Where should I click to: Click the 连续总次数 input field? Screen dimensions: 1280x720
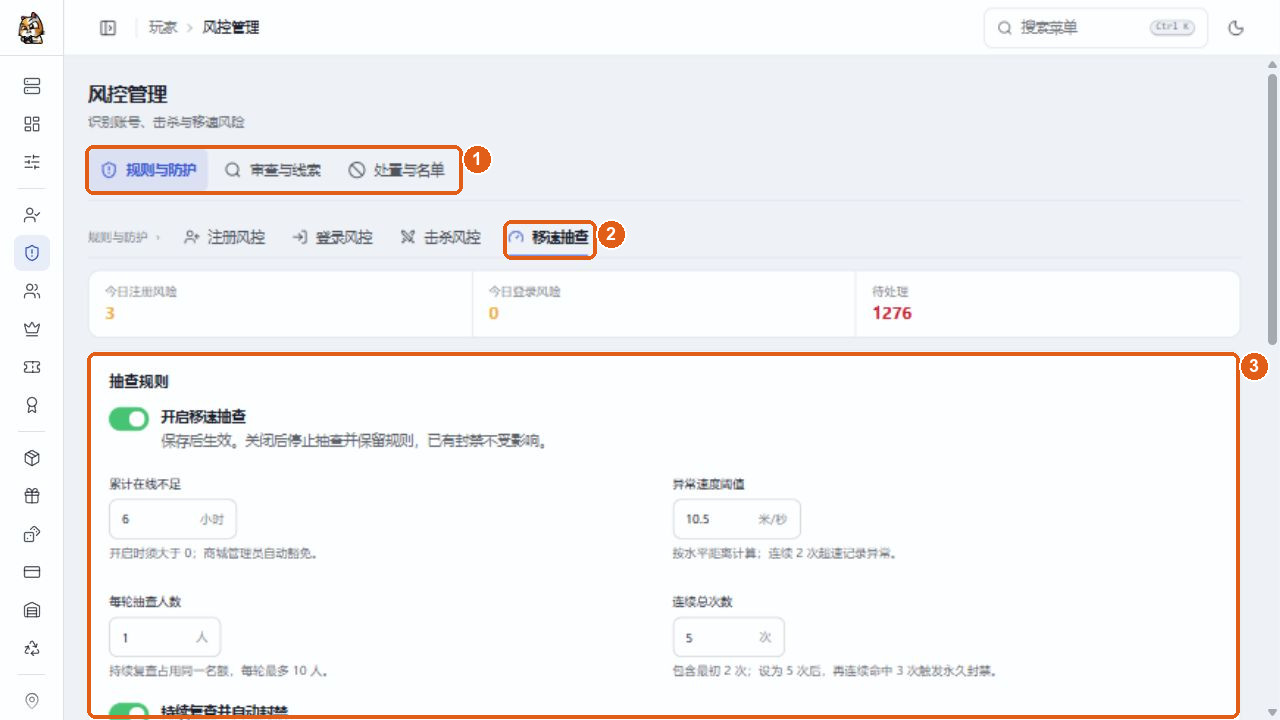click(x=729, y=637)
